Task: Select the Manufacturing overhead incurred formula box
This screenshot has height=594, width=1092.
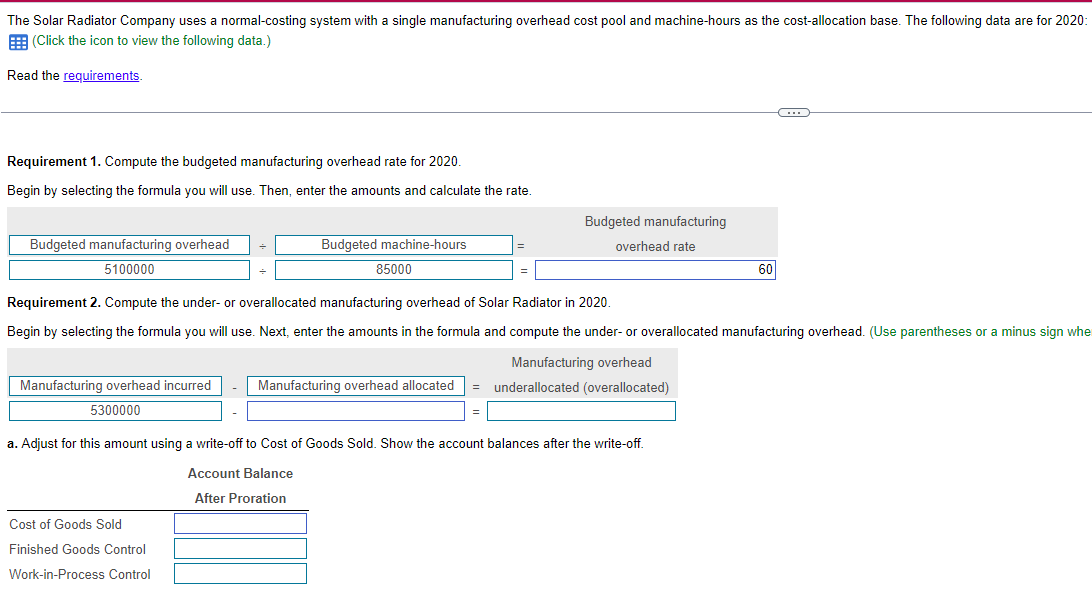Action: pos(115,385)
